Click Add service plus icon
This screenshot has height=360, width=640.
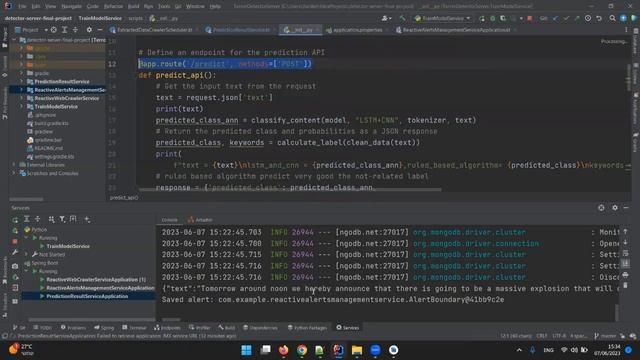[87, 219]
